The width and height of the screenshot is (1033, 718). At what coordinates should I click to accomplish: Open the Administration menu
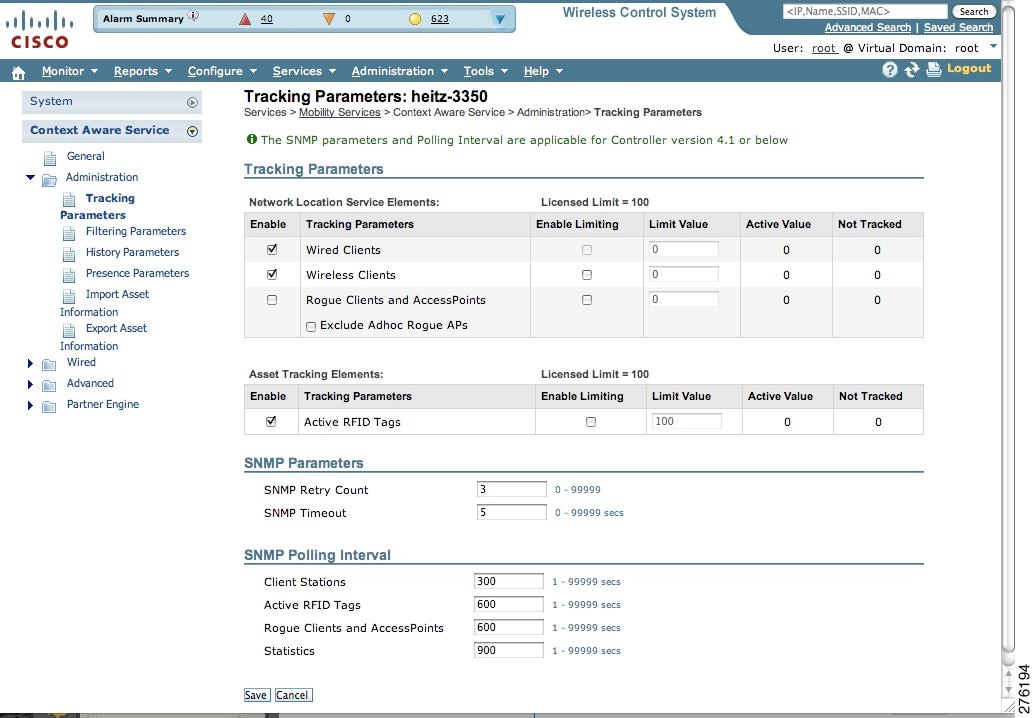click(399, 71)
